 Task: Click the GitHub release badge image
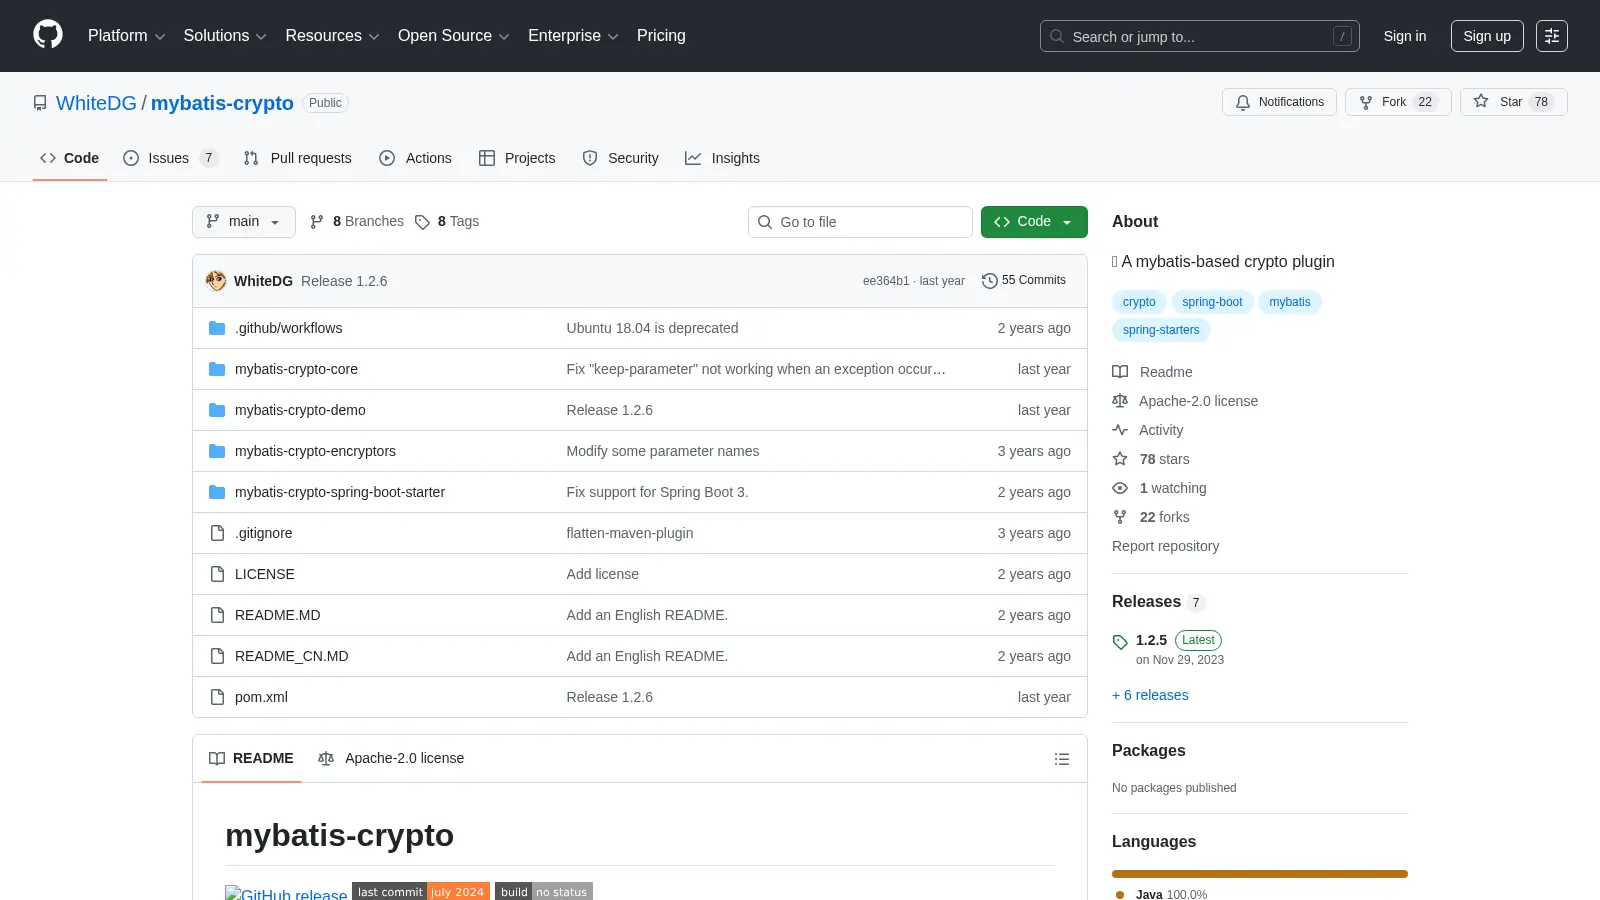pos(286,892)
